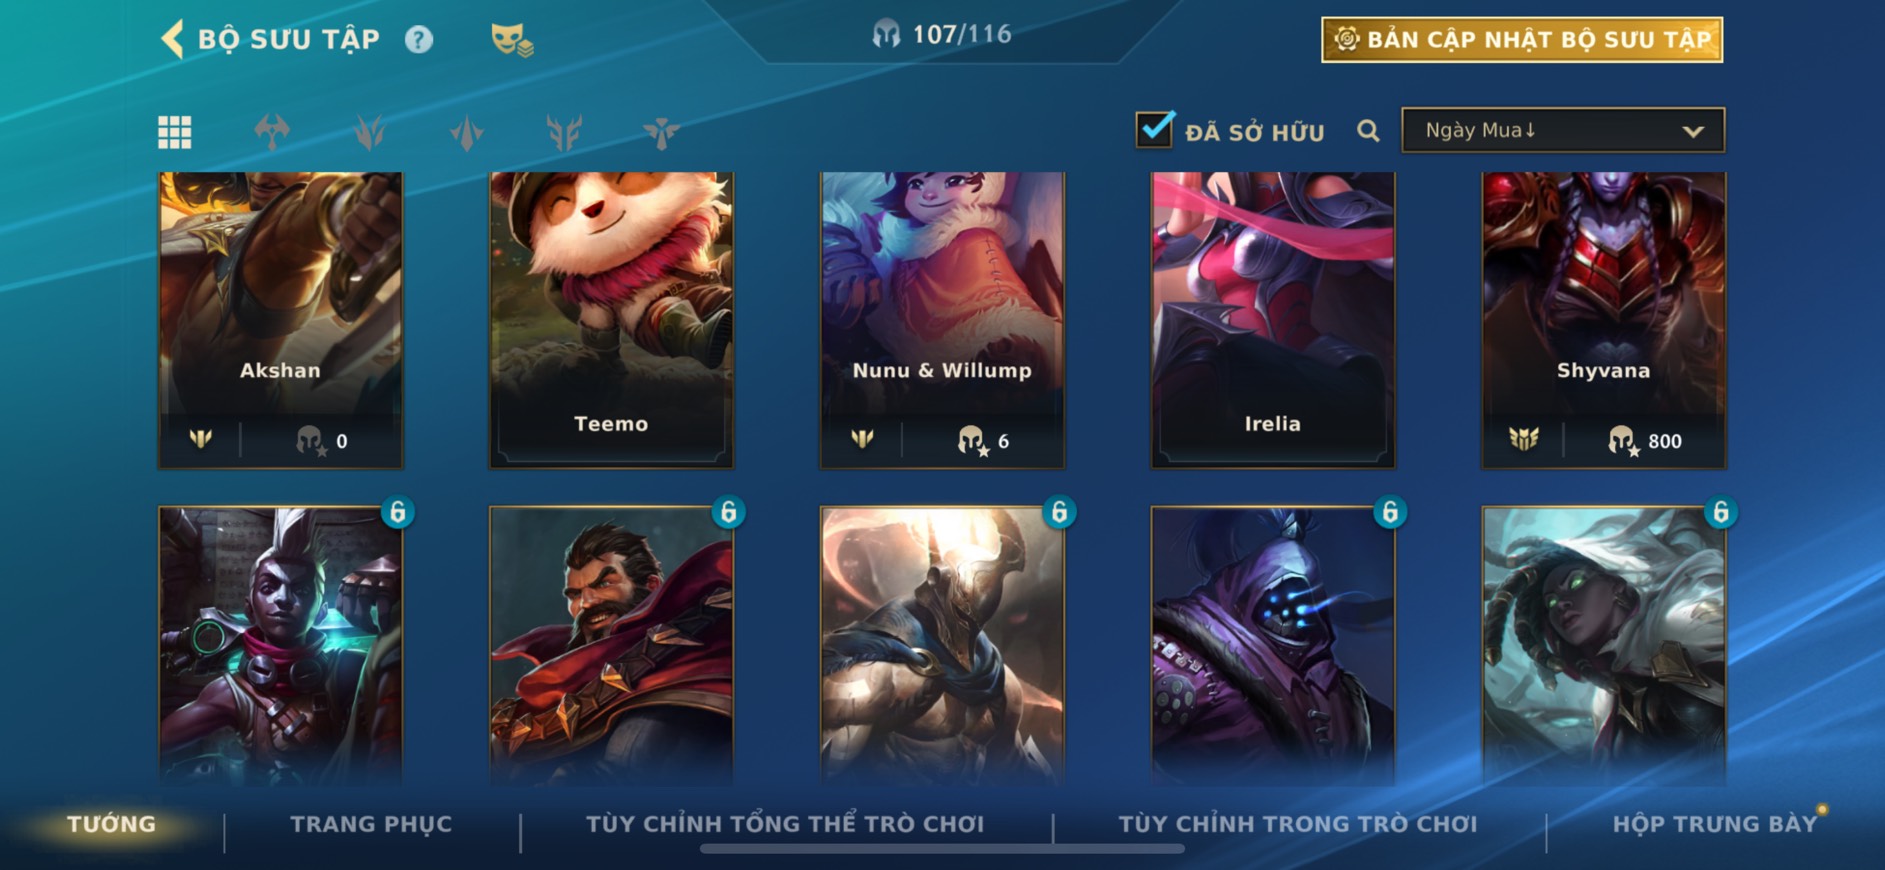Image resolution: width=1885 pixels, height=870 pixels.
Task: Open the help question mark icon
Action: pyautogui.click(x=419, y=39)
